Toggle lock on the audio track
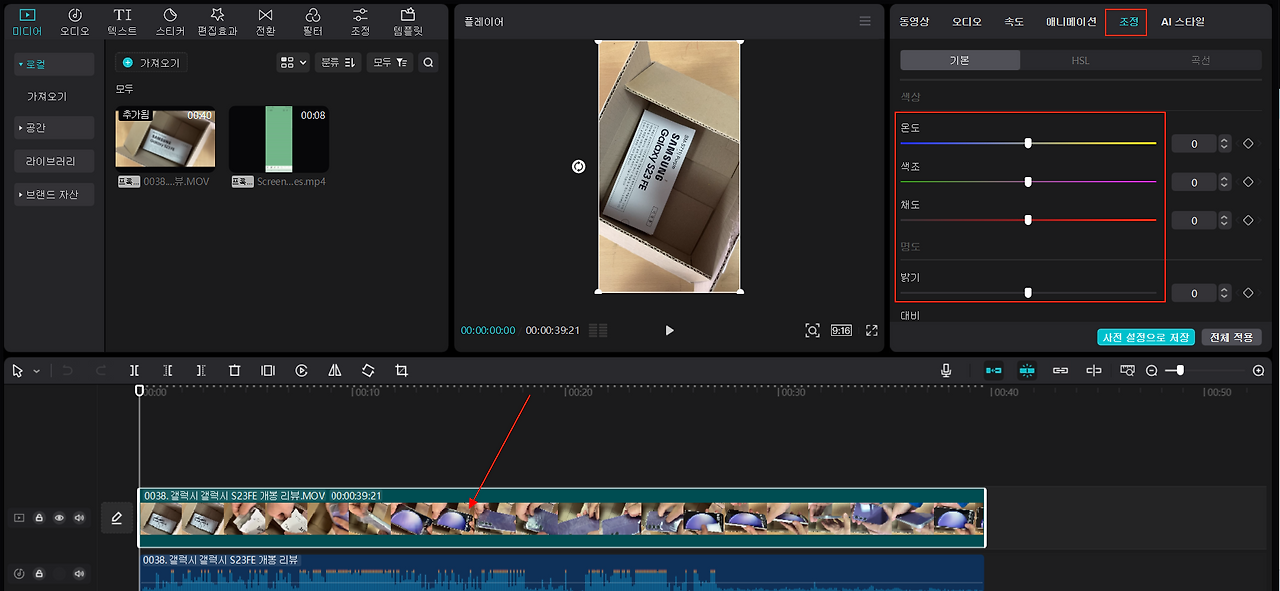Screen dimensions: 1280x591 point(39,574)
